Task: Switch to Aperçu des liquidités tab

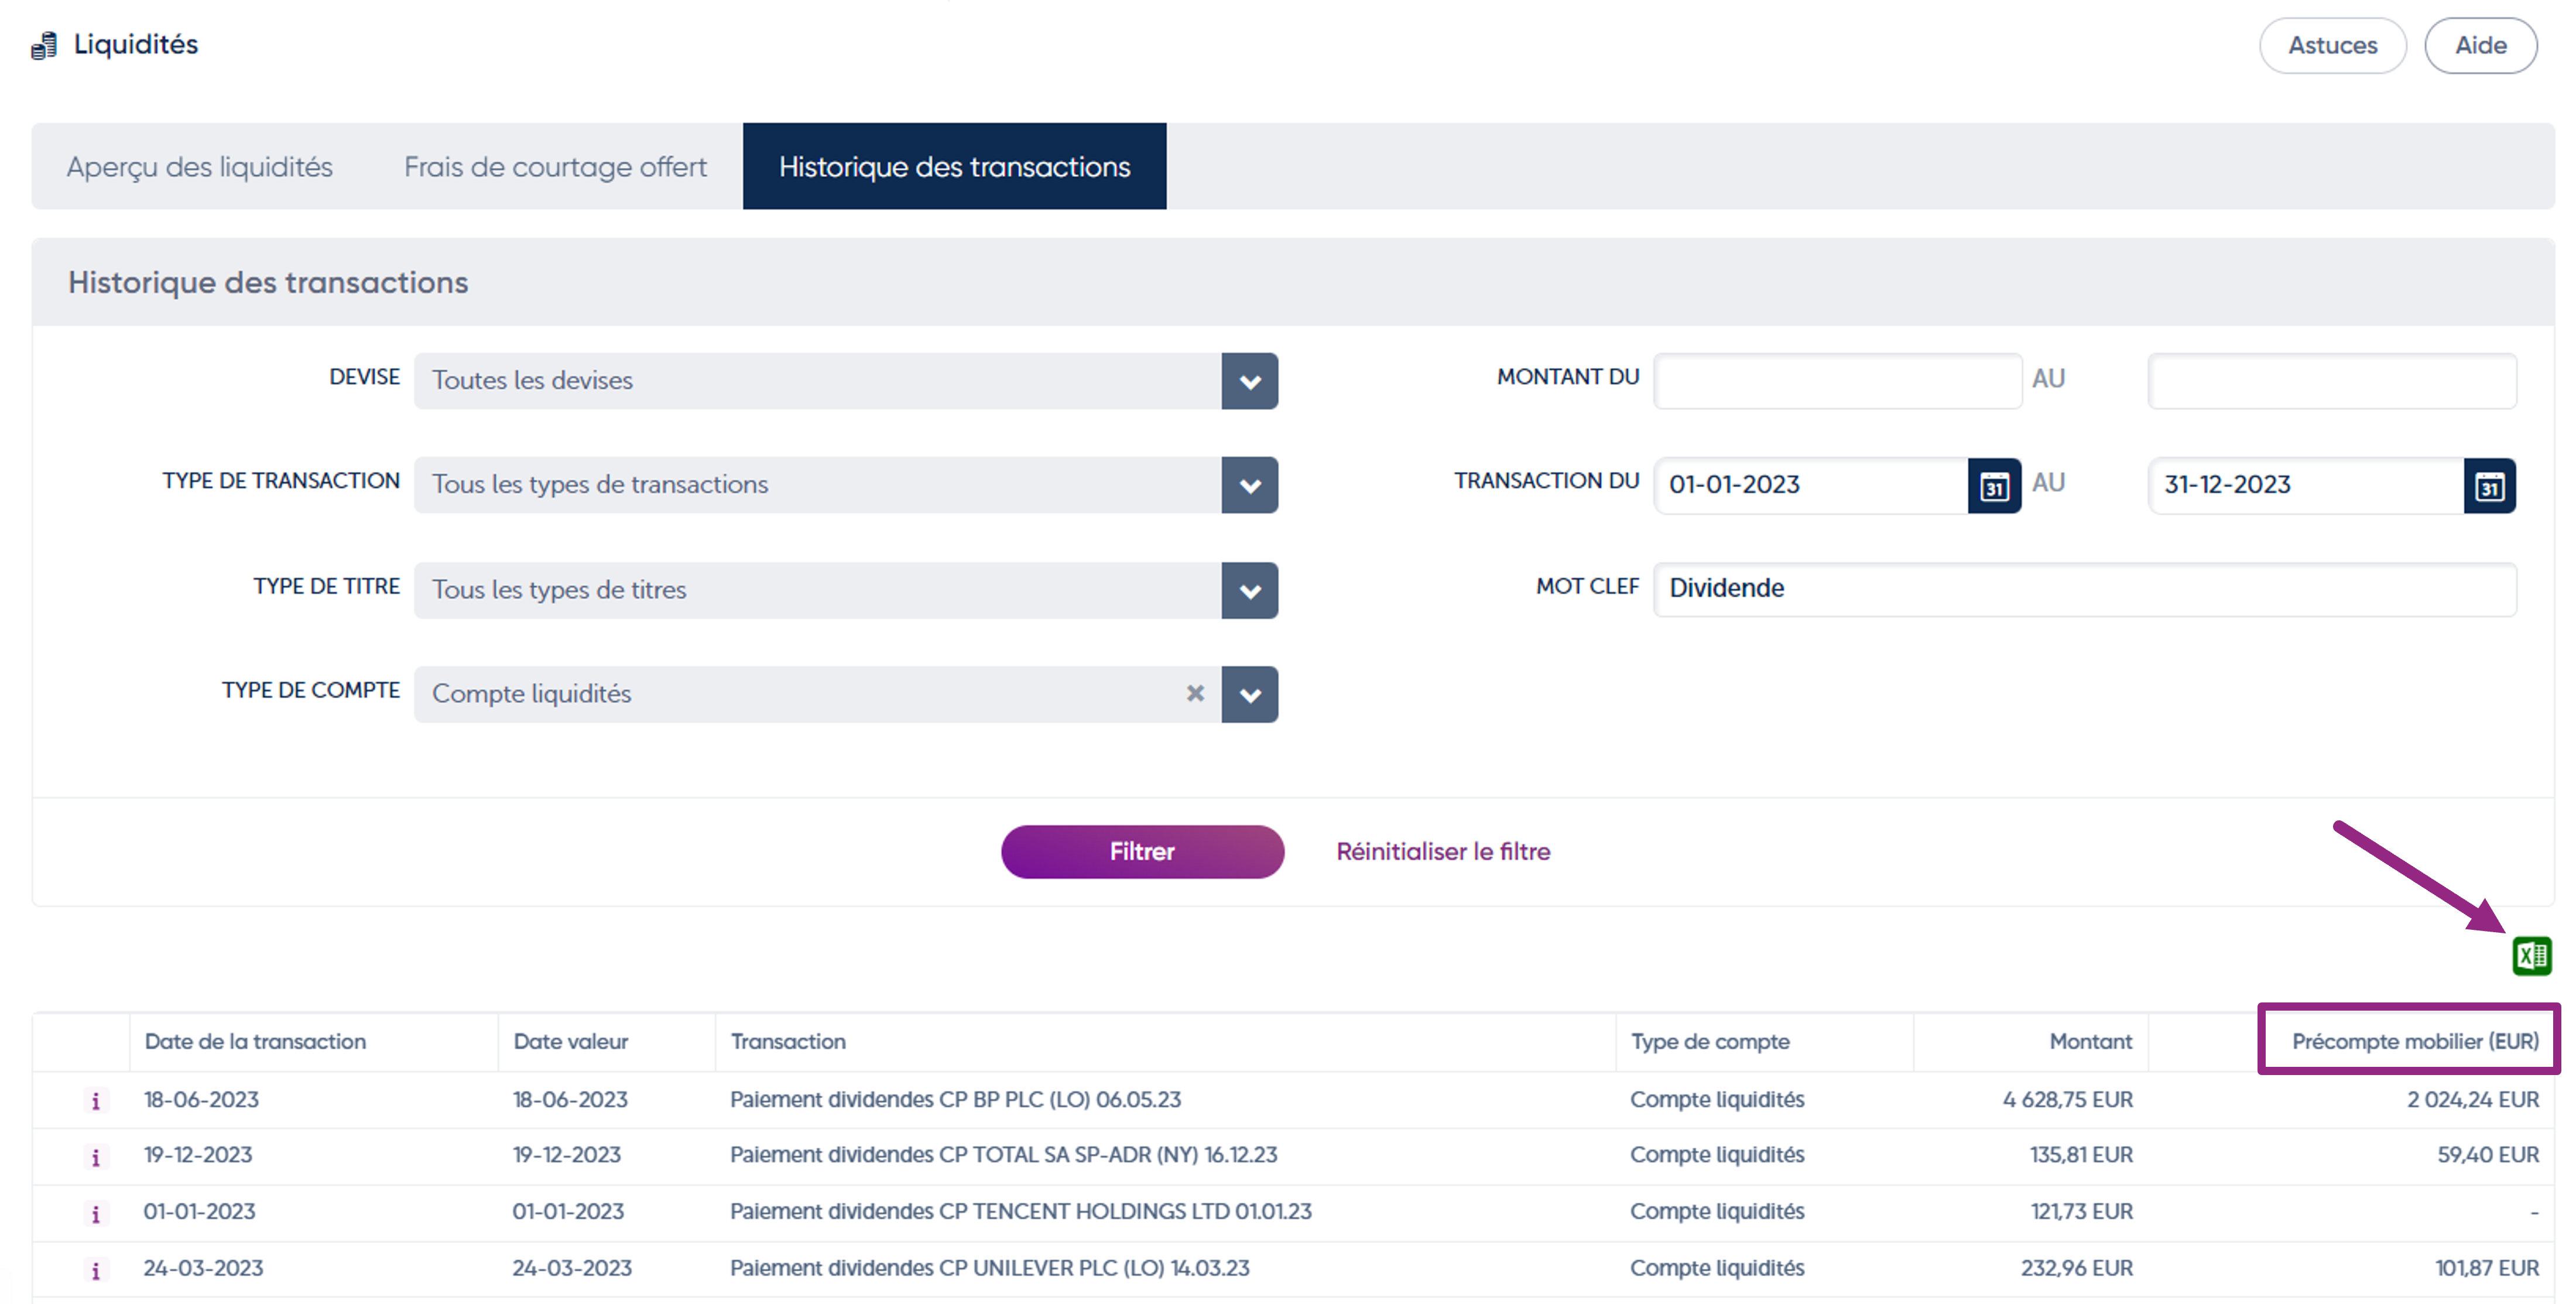Action: point(200,167)
